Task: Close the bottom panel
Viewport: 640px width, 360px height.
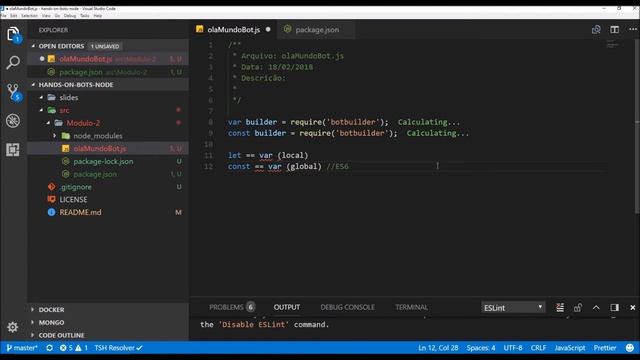Action: (633, 307)
